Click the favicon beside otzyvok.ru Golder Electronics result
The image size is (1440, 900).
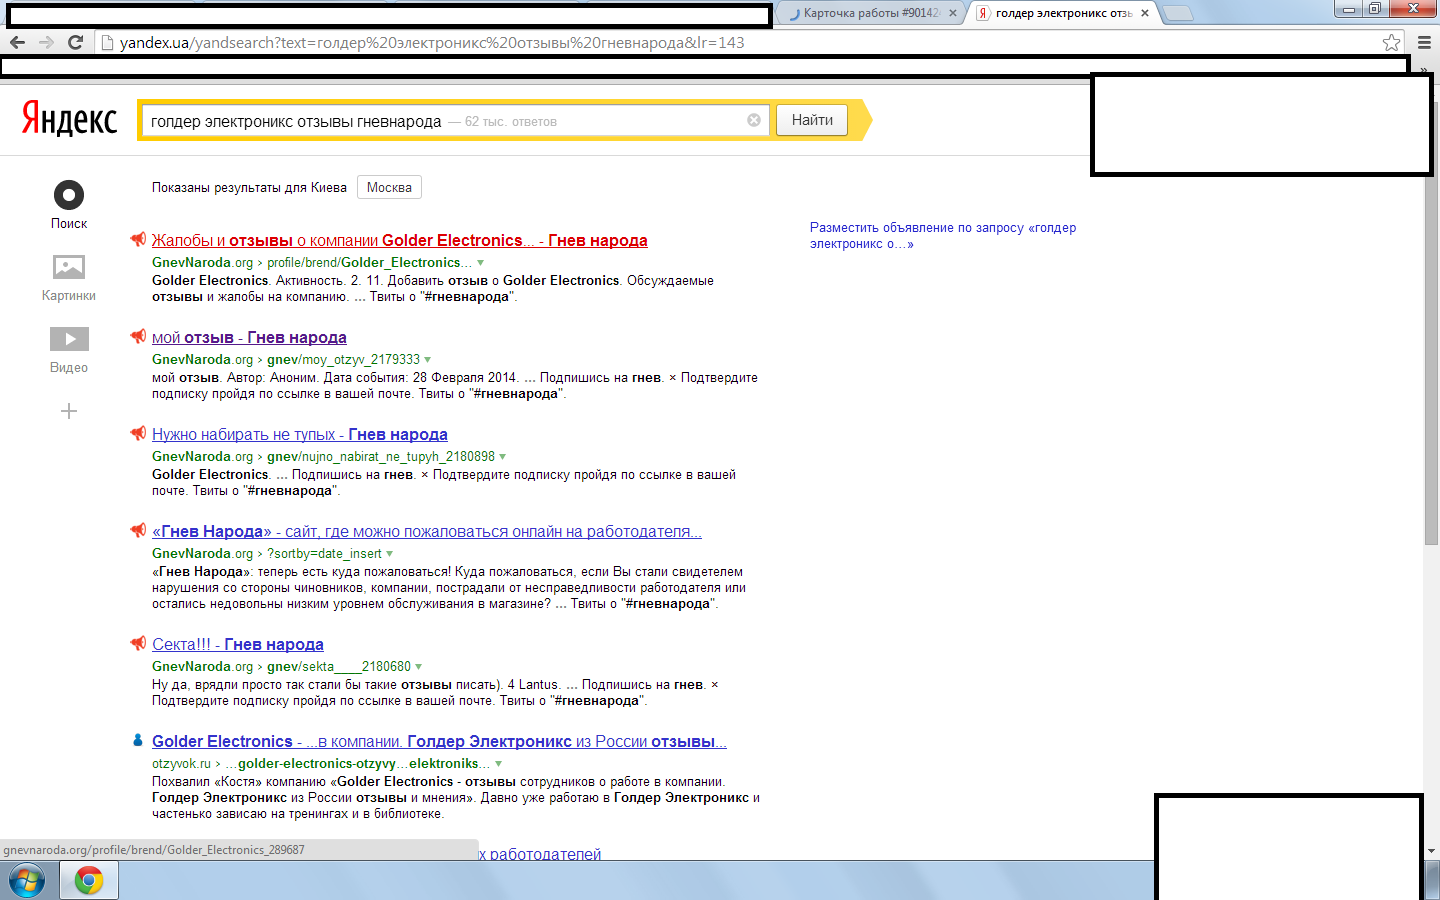pyautogui.click(x=138, y=740)
